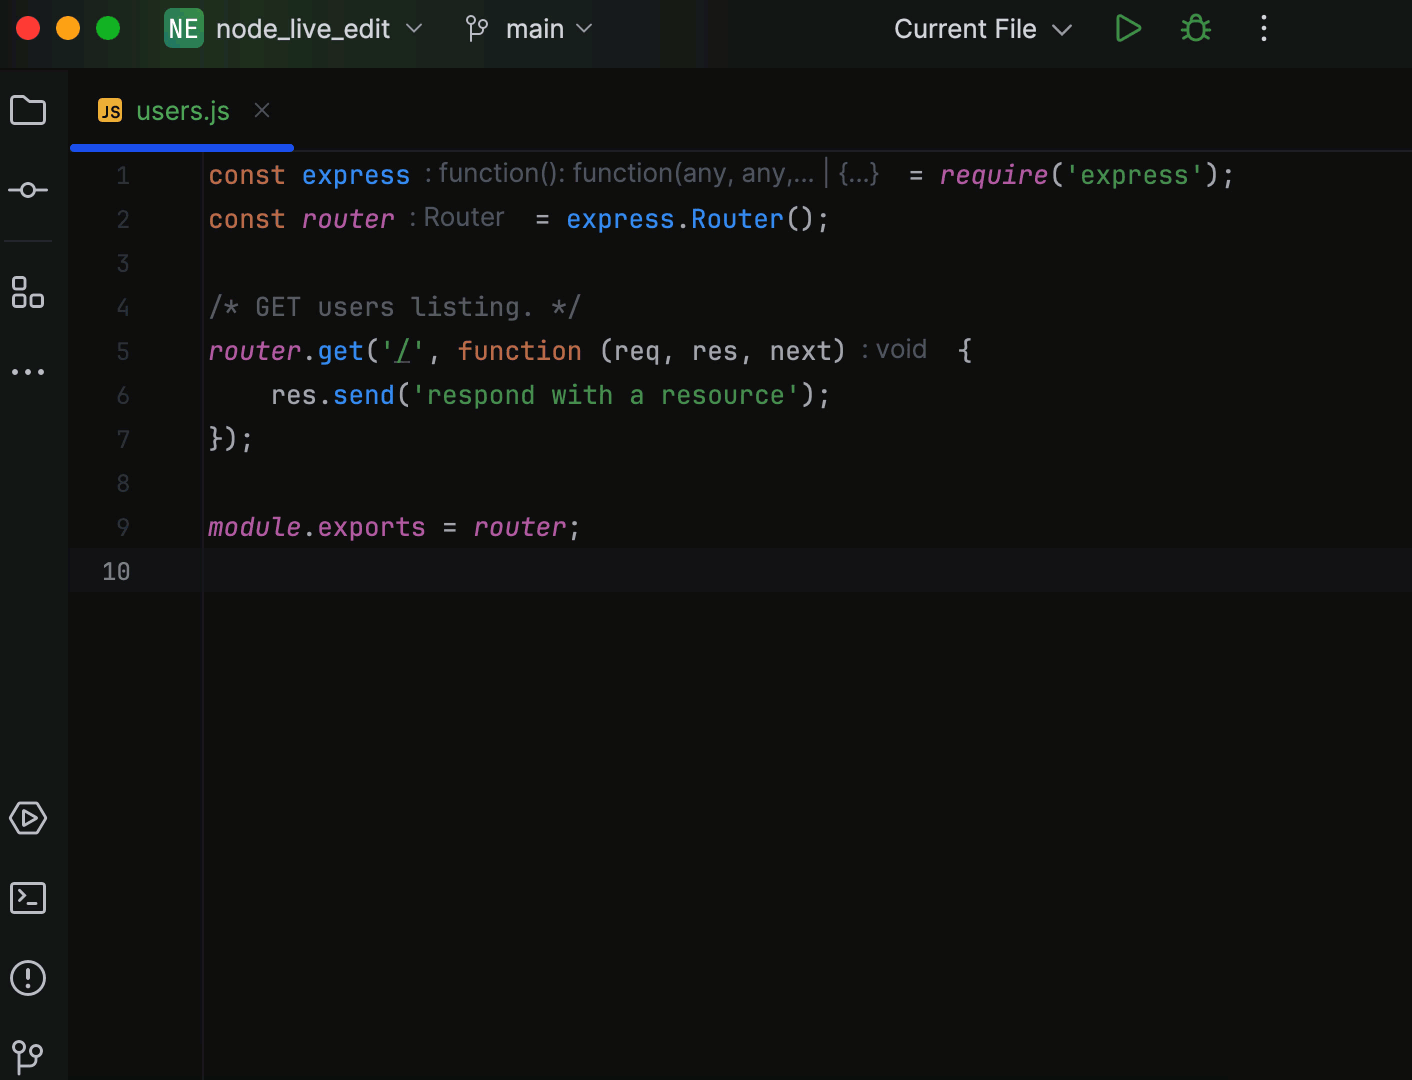
Task: Open the Version Control tool window
Action: click(28, 1056)
